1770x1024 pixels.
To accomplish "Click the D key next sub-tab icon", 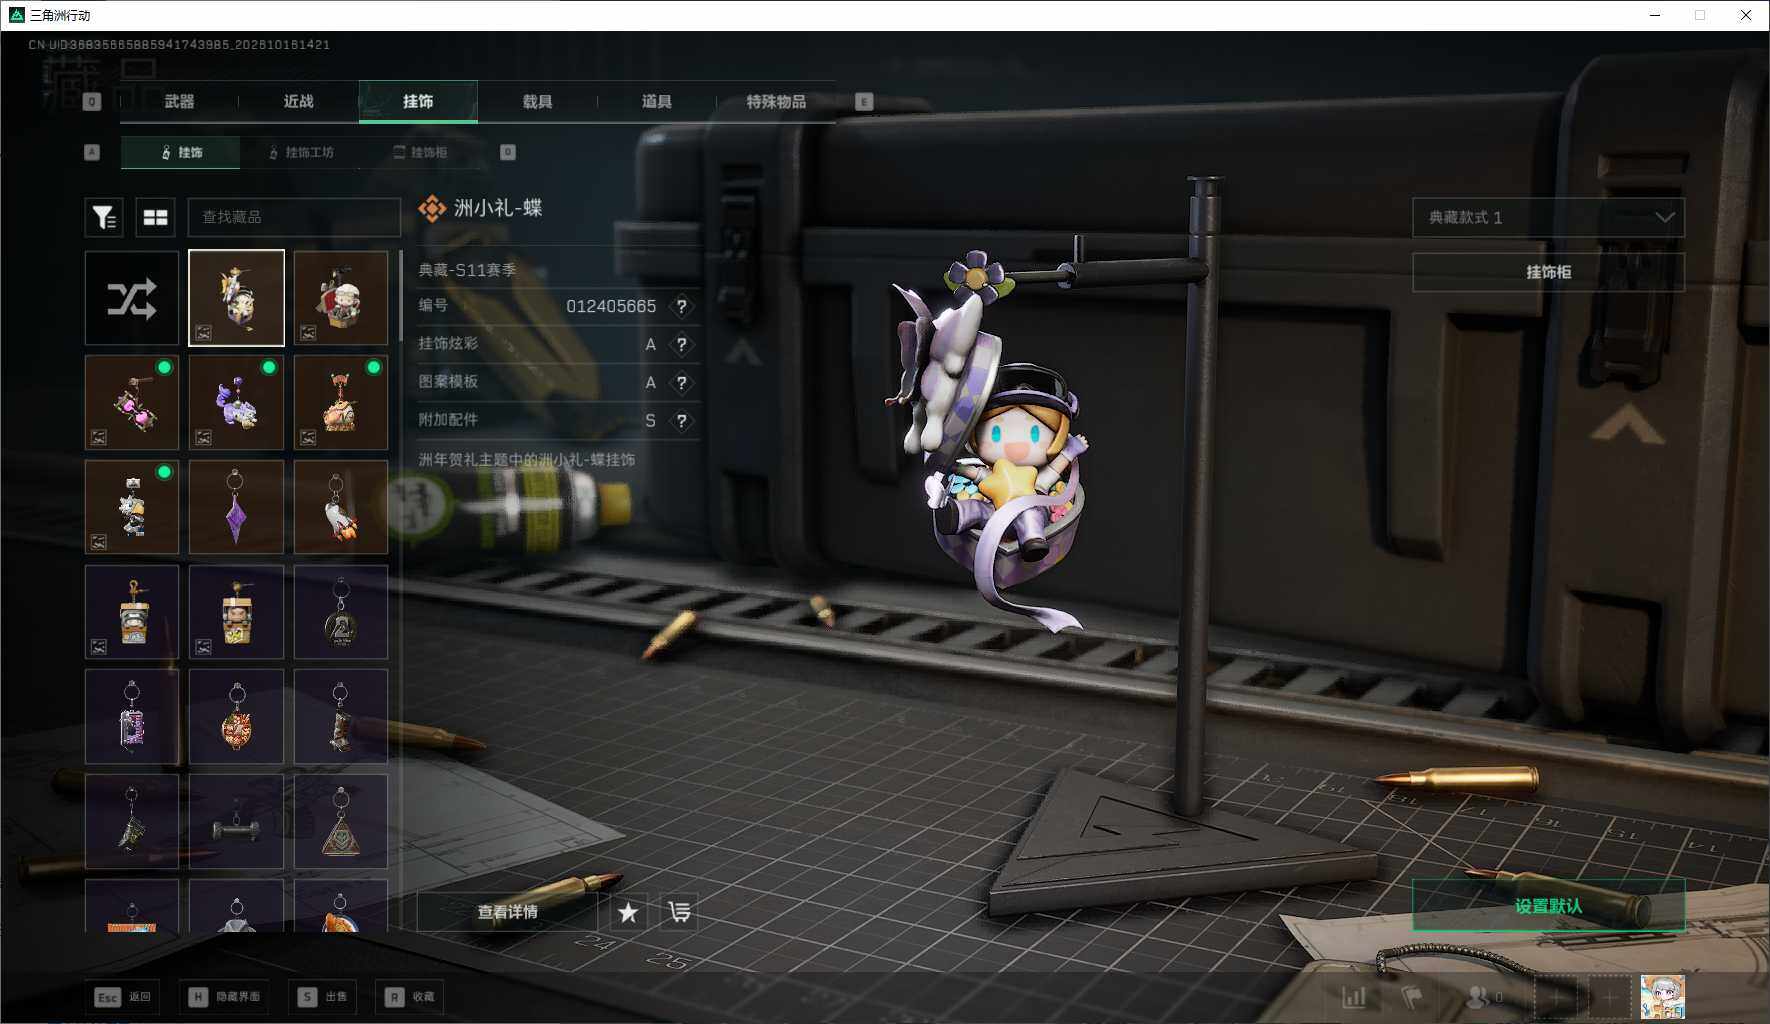I will 508,152.
